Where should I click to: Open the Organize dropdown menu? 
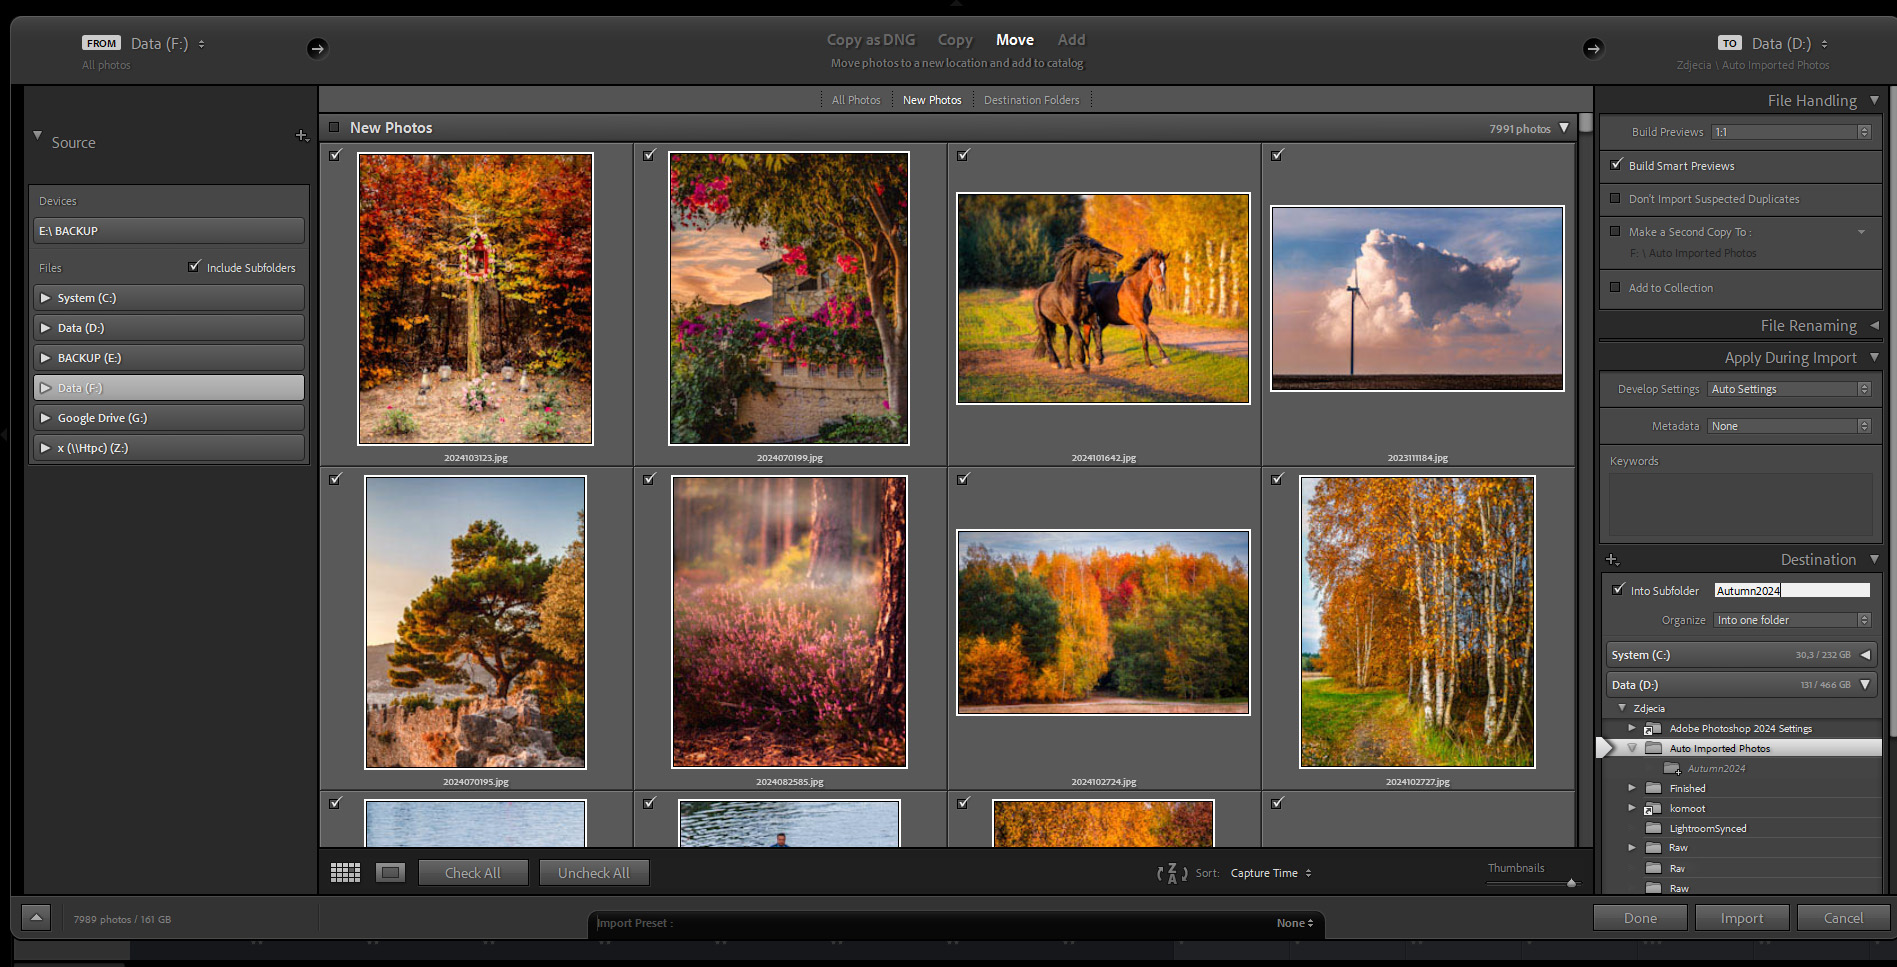pyautogui.click(x=1791, y=620)
